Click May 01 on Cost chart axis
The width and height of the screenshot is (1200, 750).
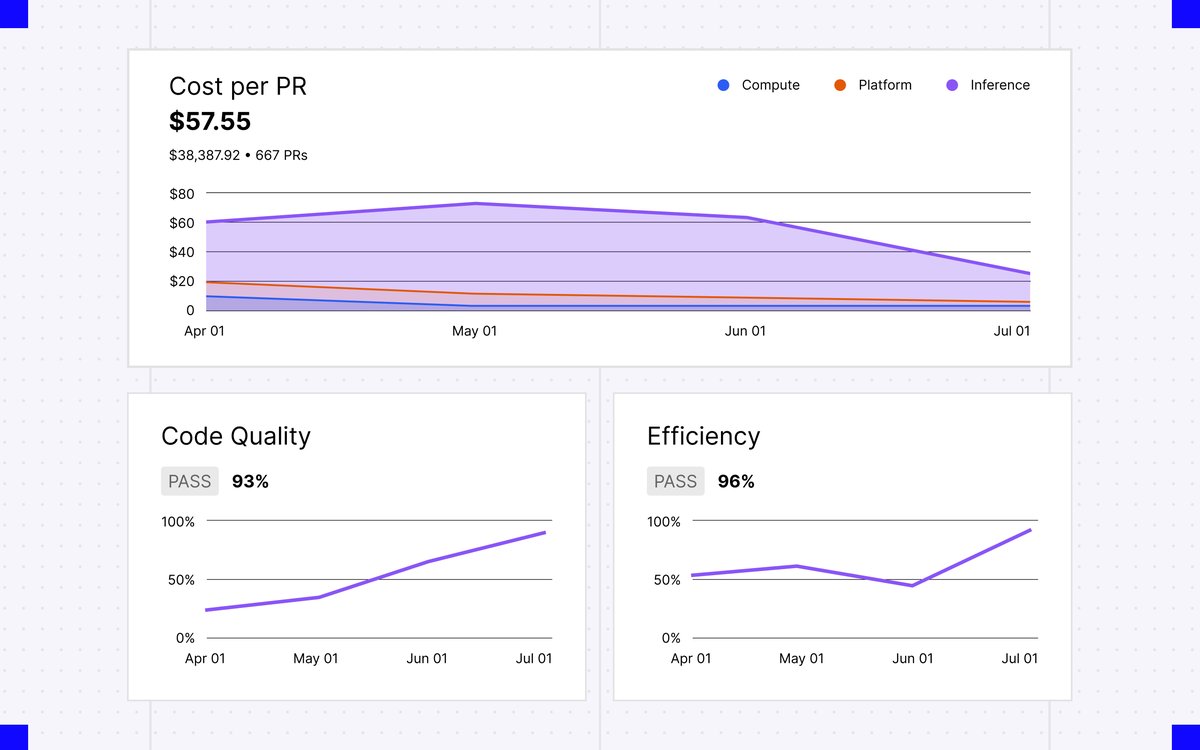pos(474,331)
